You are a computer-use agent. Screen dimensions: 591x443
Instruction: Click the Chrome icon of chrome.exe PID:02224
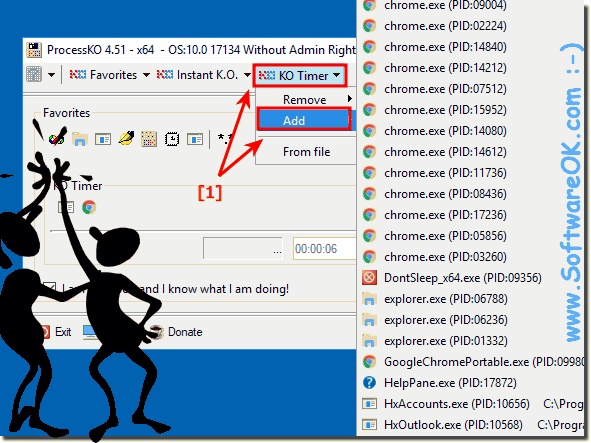tap(369, 26)
